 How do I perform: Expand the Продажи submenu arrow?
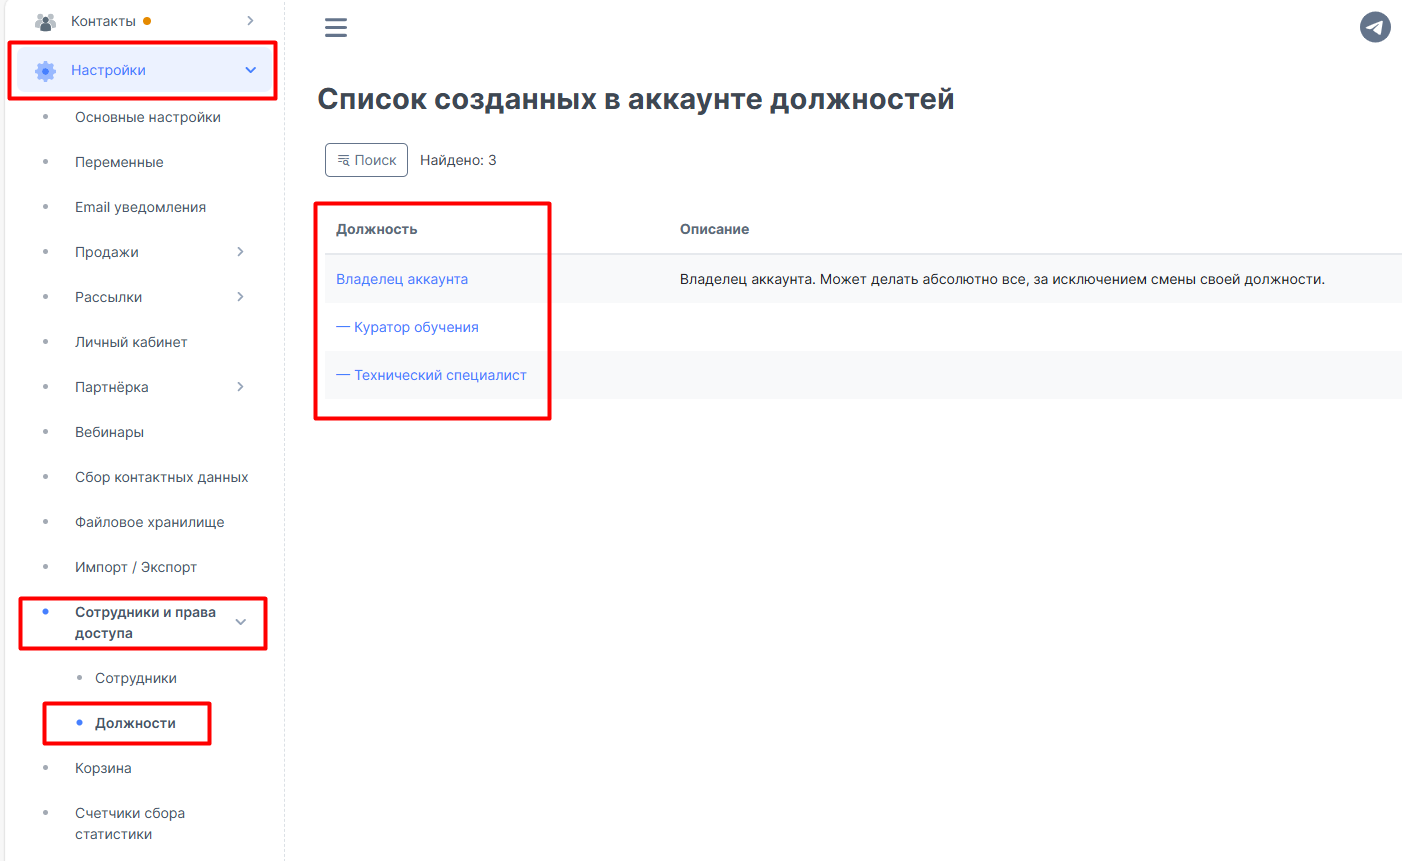tap(240, 252)
